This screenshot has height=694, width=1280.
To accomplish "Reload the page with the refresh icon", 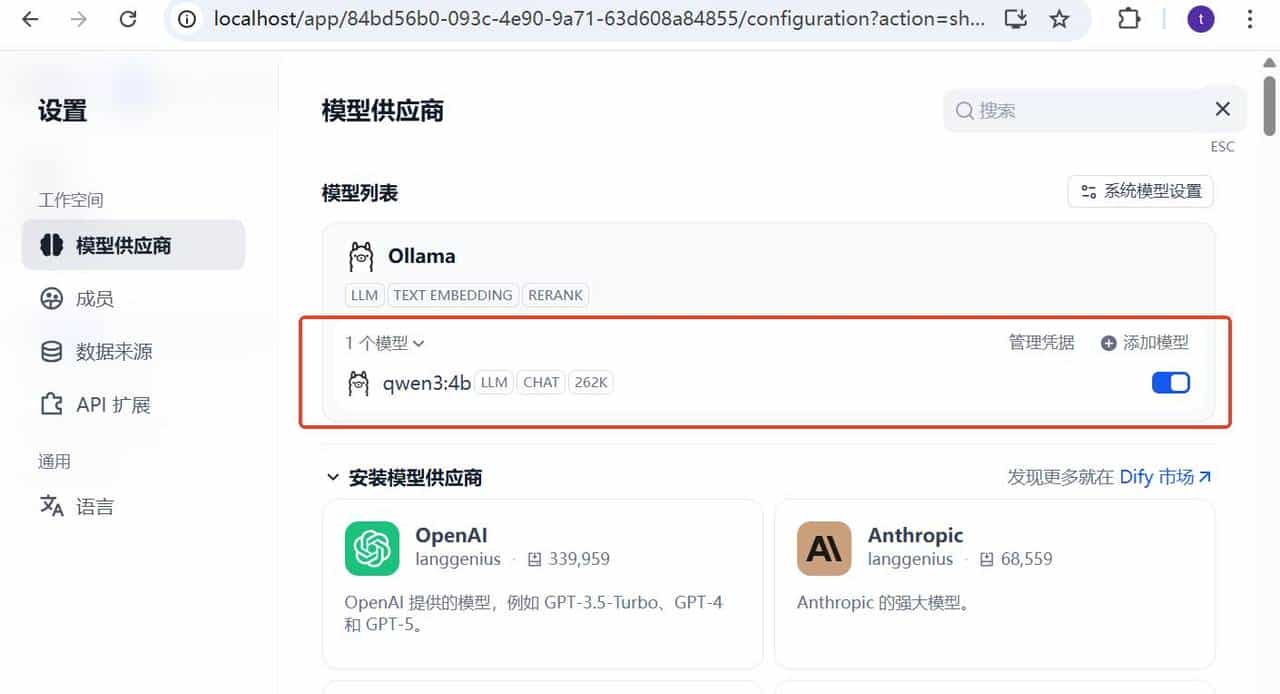I will pyautogui.click(x=128, y=19).
